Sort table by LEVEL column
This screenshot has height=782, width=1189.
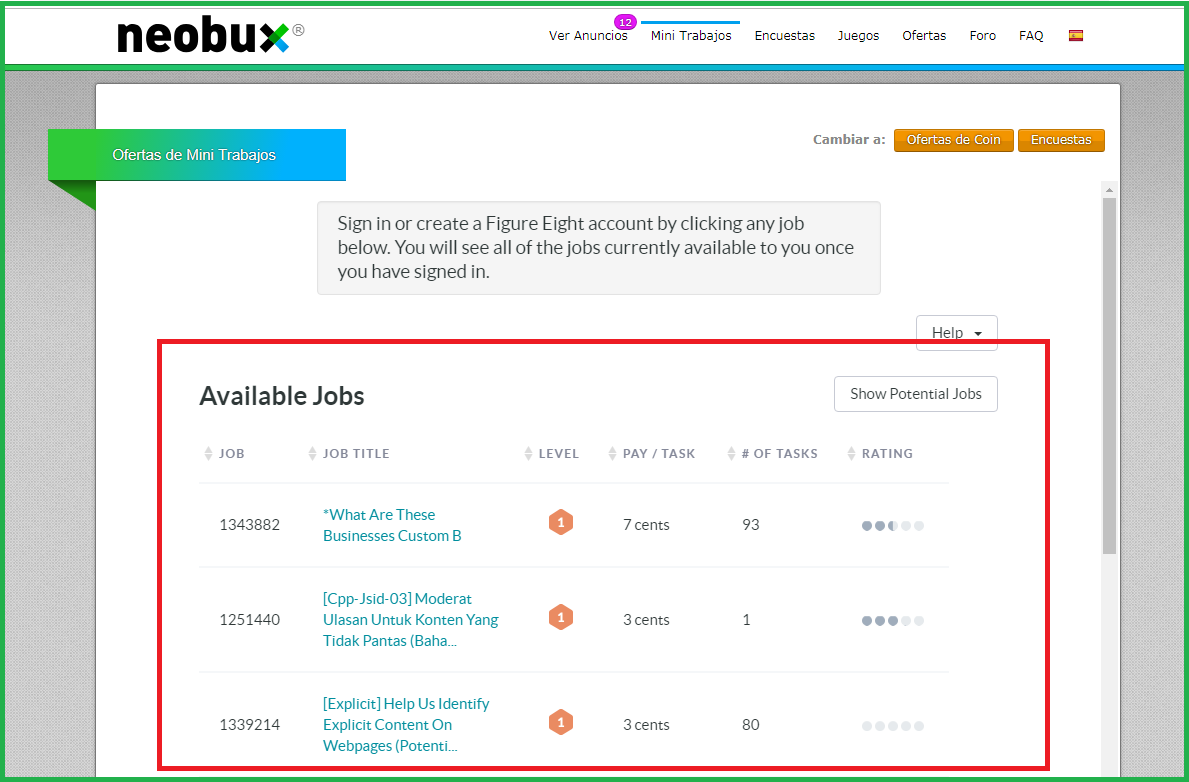click(551, 454)
